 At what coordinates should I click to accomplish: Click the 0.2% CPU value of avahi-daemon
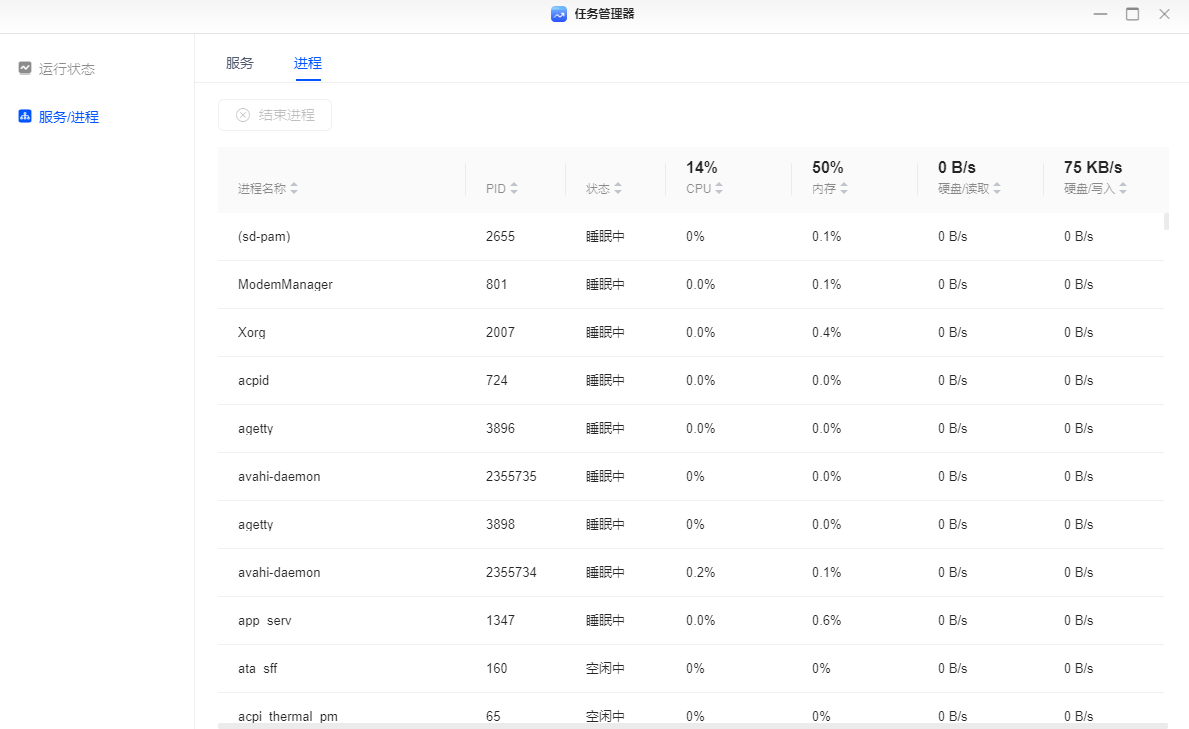pyautogui.click(x=701, y=572)
